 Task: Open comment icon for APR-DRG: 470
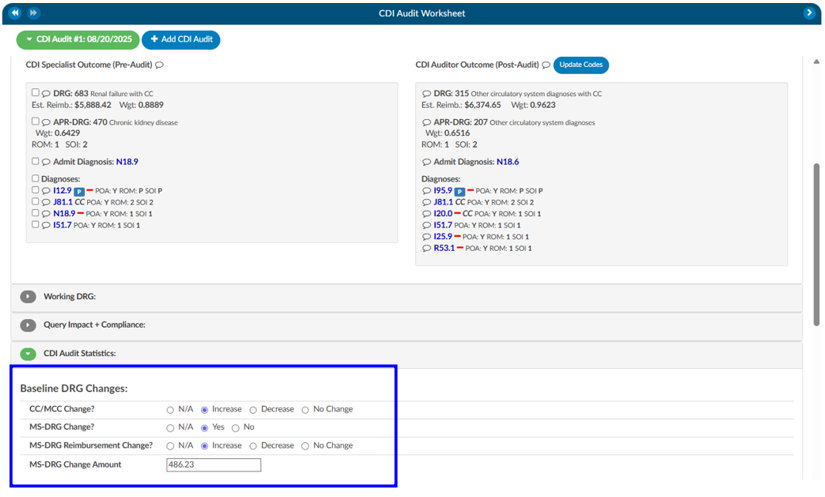pos(46,122)
